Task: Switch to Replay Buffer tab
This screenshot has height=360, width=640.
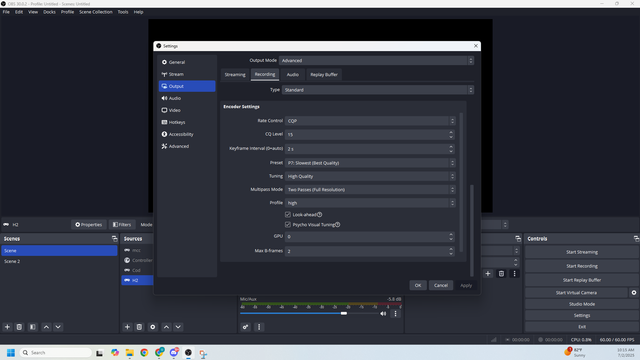Action: click(324, 75)
